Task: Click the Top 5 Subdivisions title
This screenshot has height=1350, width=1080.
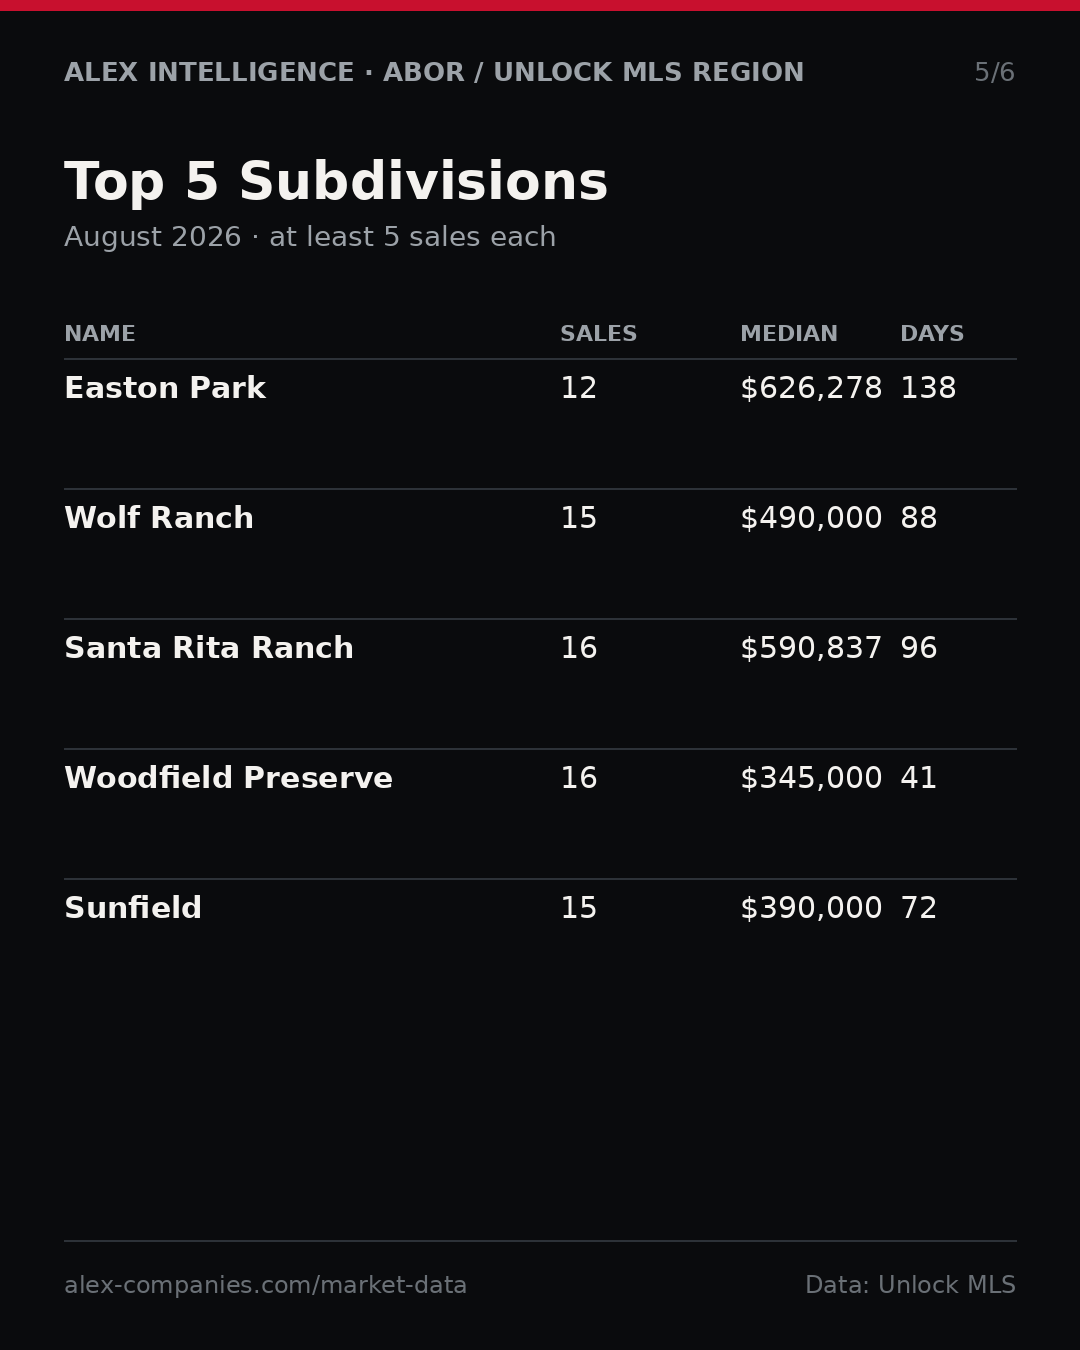Action: tap(336, 184)
